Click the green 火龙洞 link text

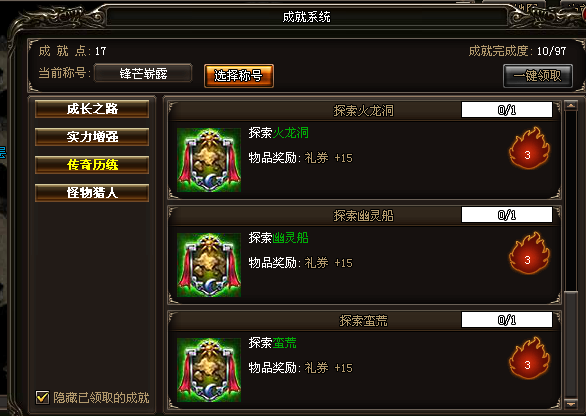pos(290,133)
